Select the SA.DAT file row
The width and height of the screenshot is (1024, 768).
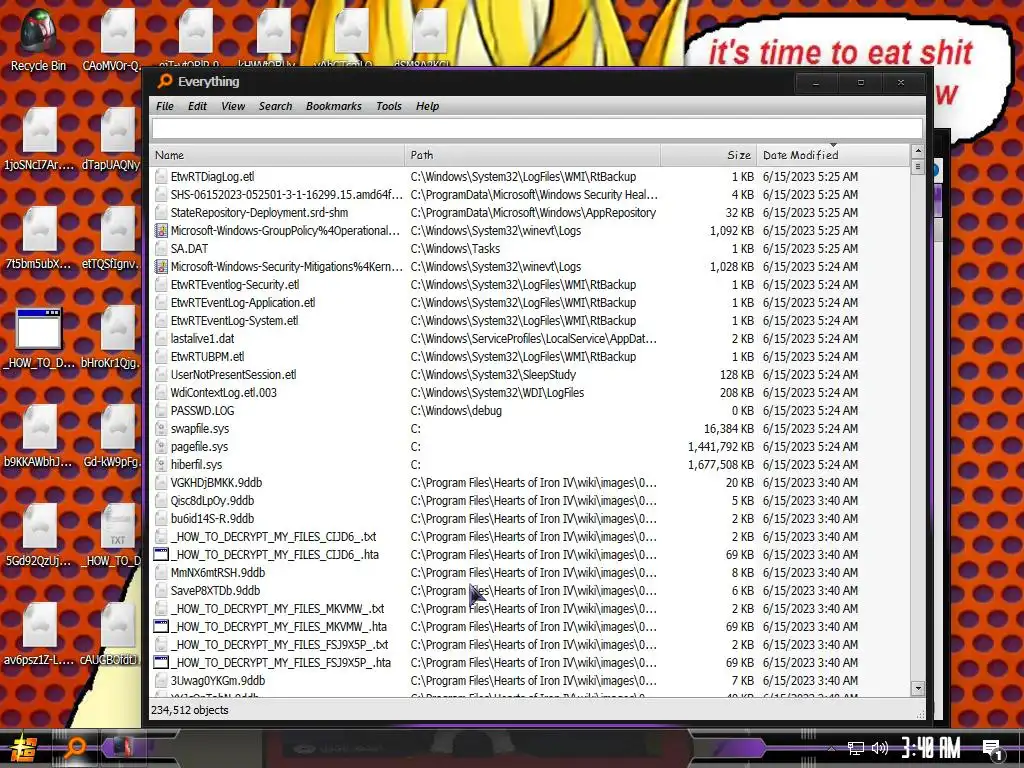(529, 248)
